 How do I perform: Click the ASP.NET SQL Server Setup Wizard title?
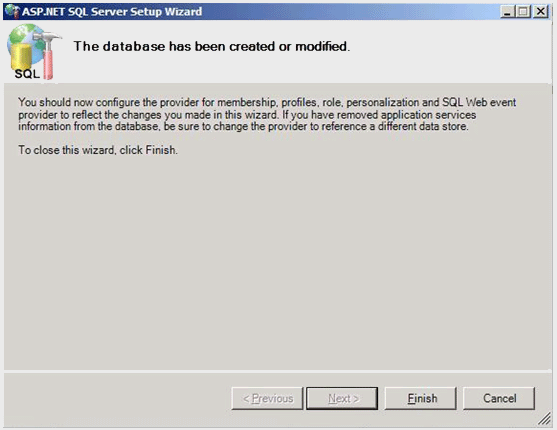112,11
